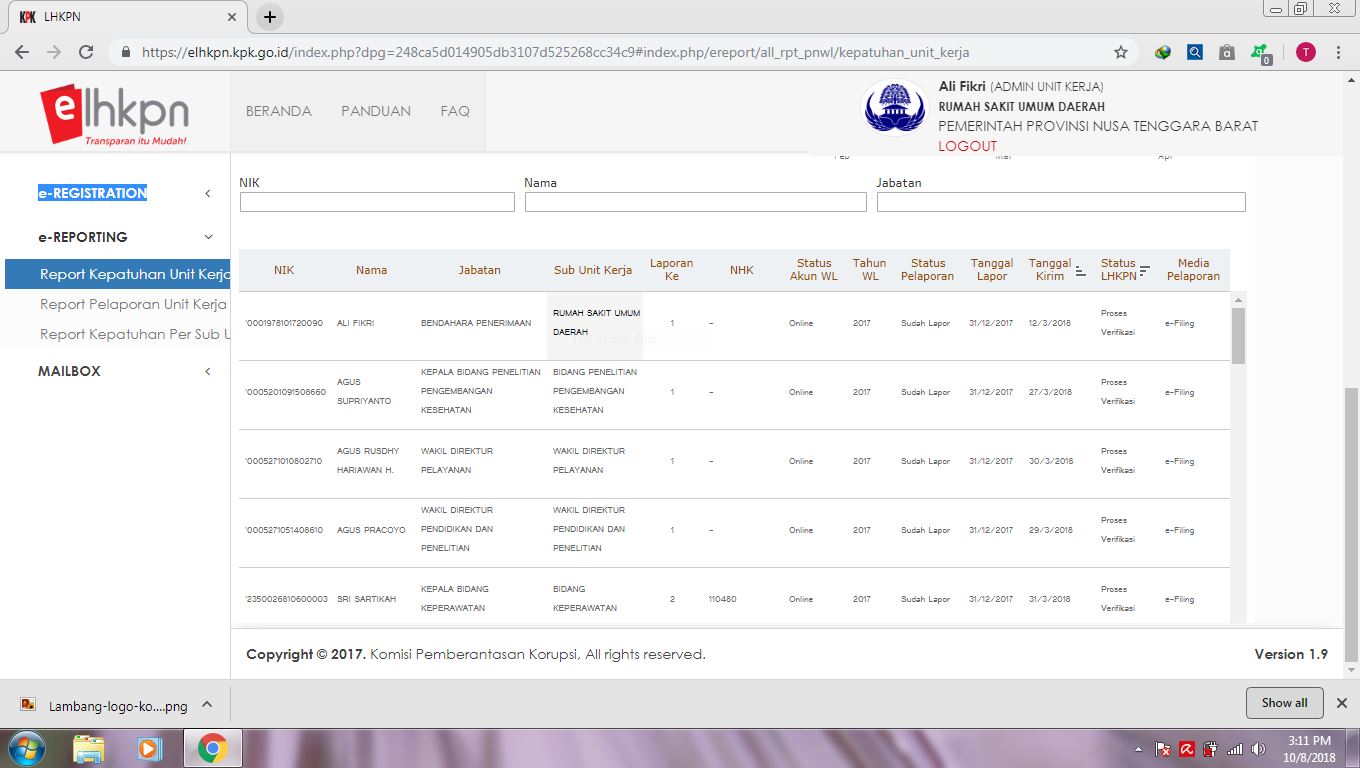This screenshot has width=1360, height=768.
Task: Click the Status LHKPN sort icon
Action: point(1145,270)
